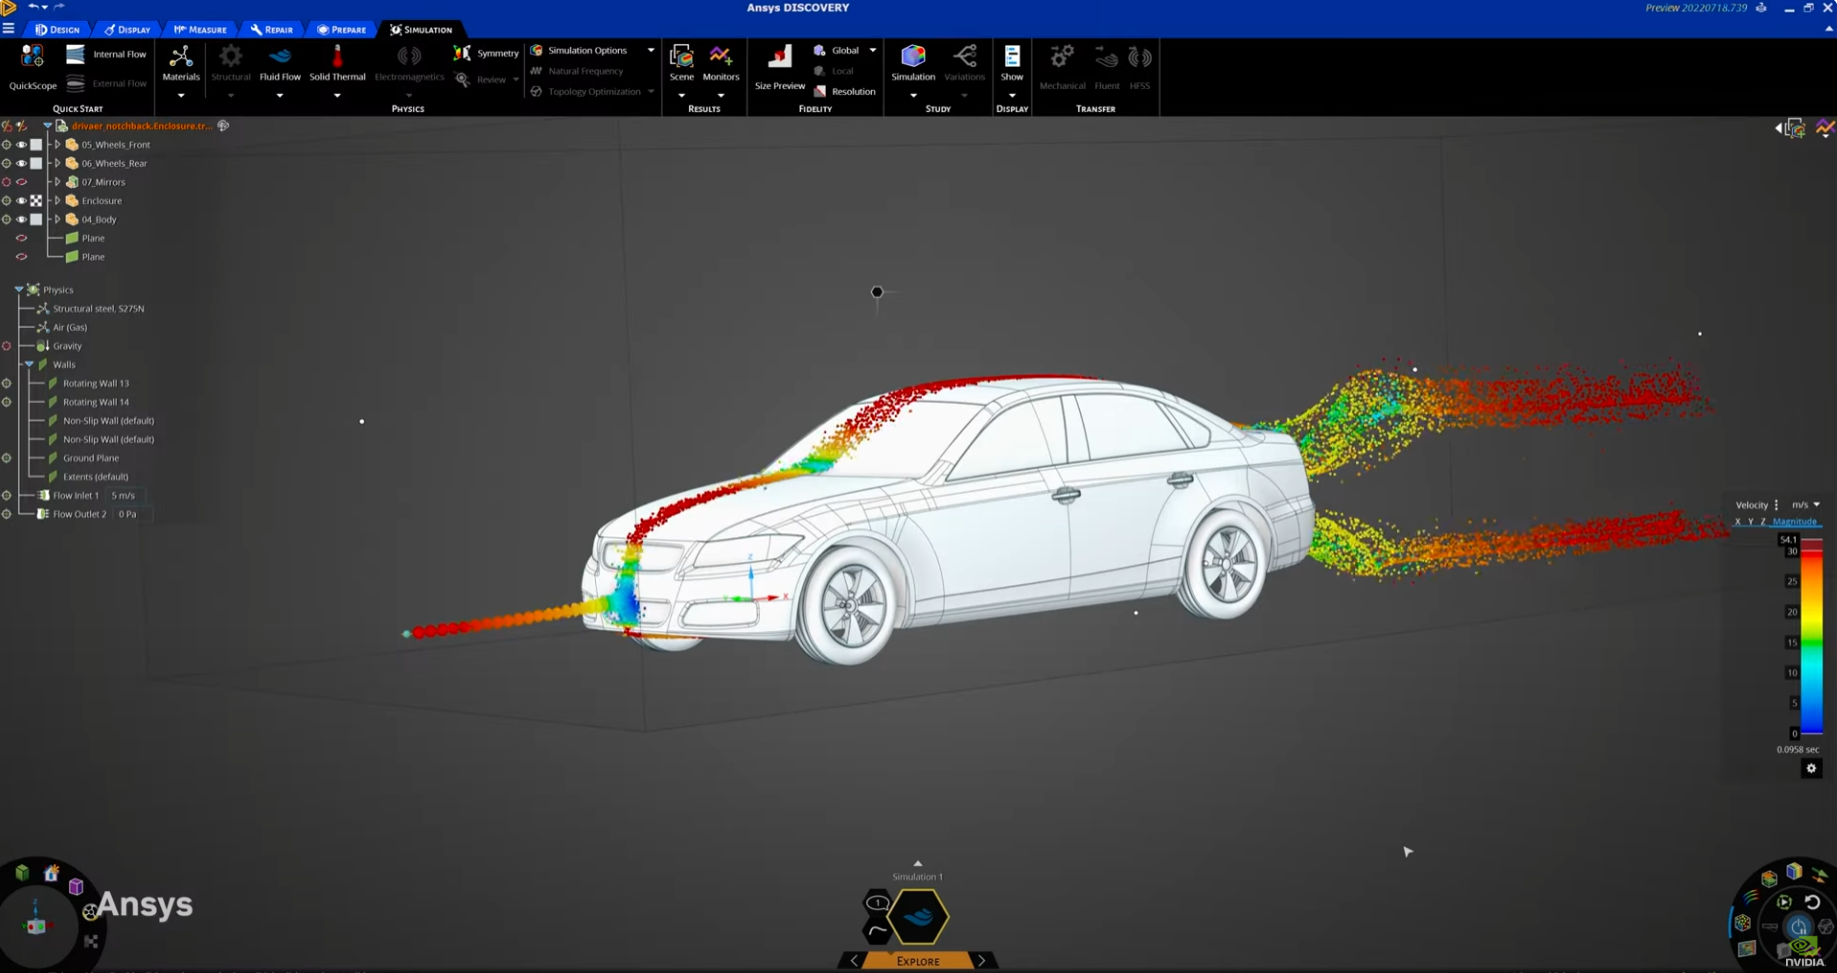Toggle visibility of the Enclosure component
This screenshot has height=973, width=1837.
[21, 201]
